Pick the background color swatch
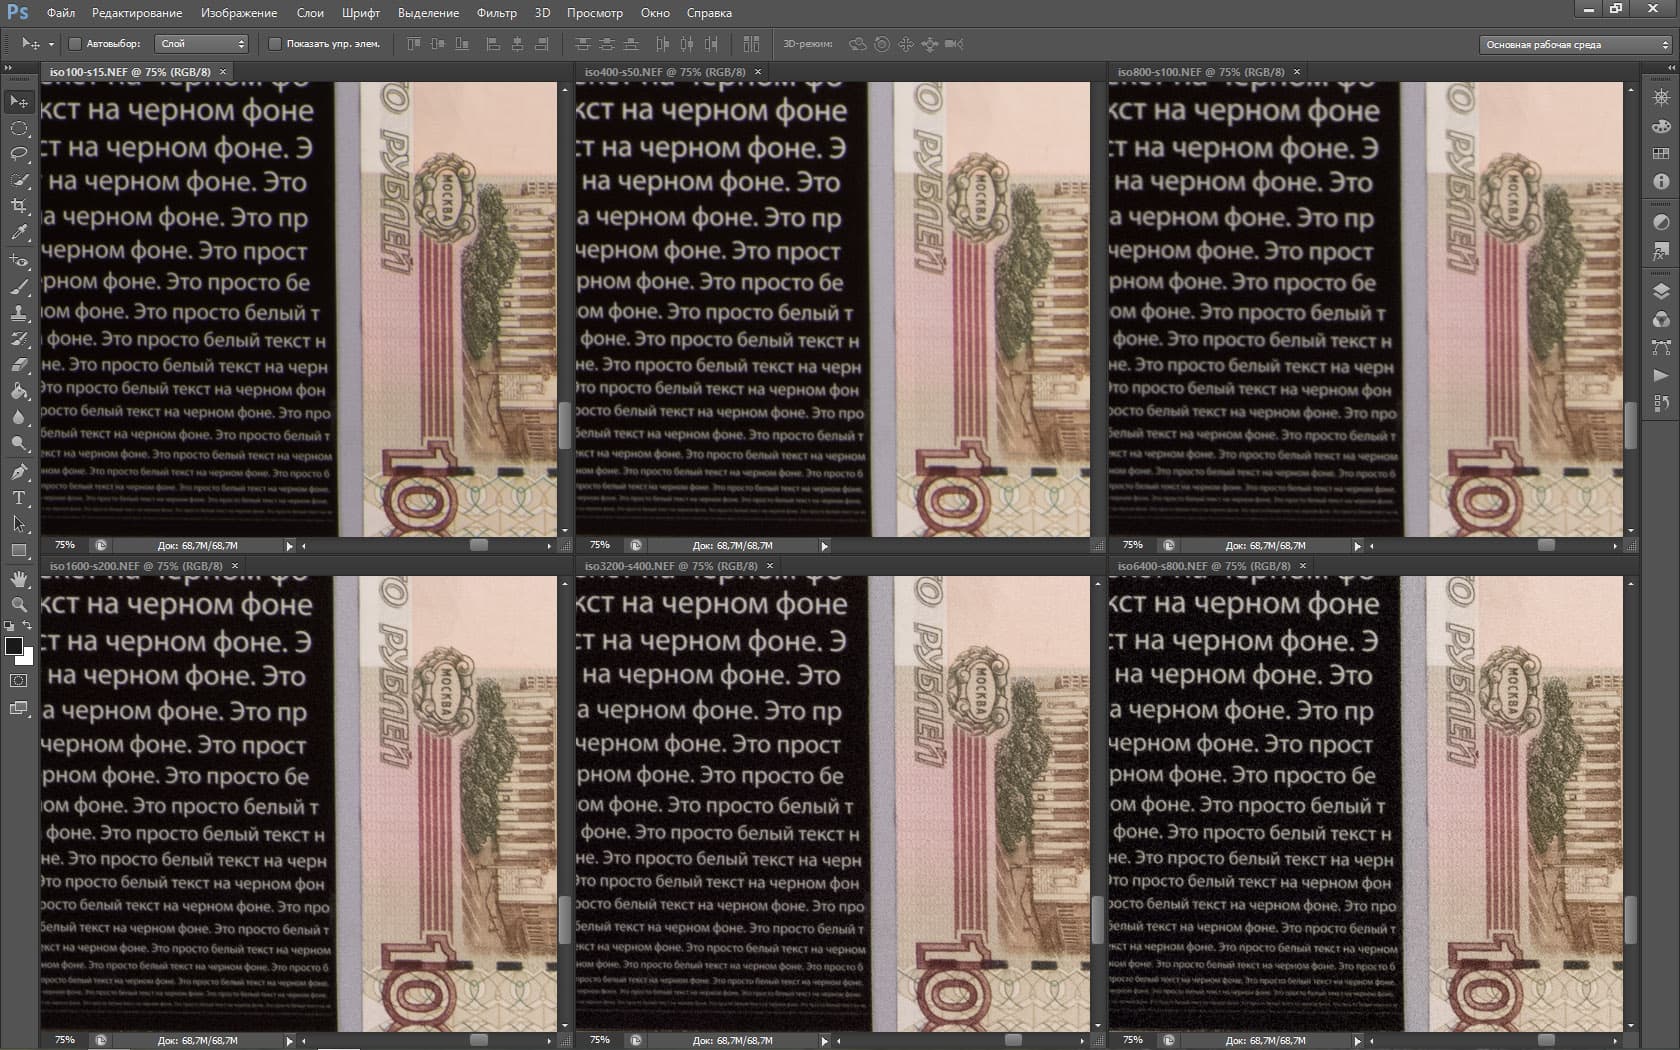1680x1050 pixels. coord(27,657)
